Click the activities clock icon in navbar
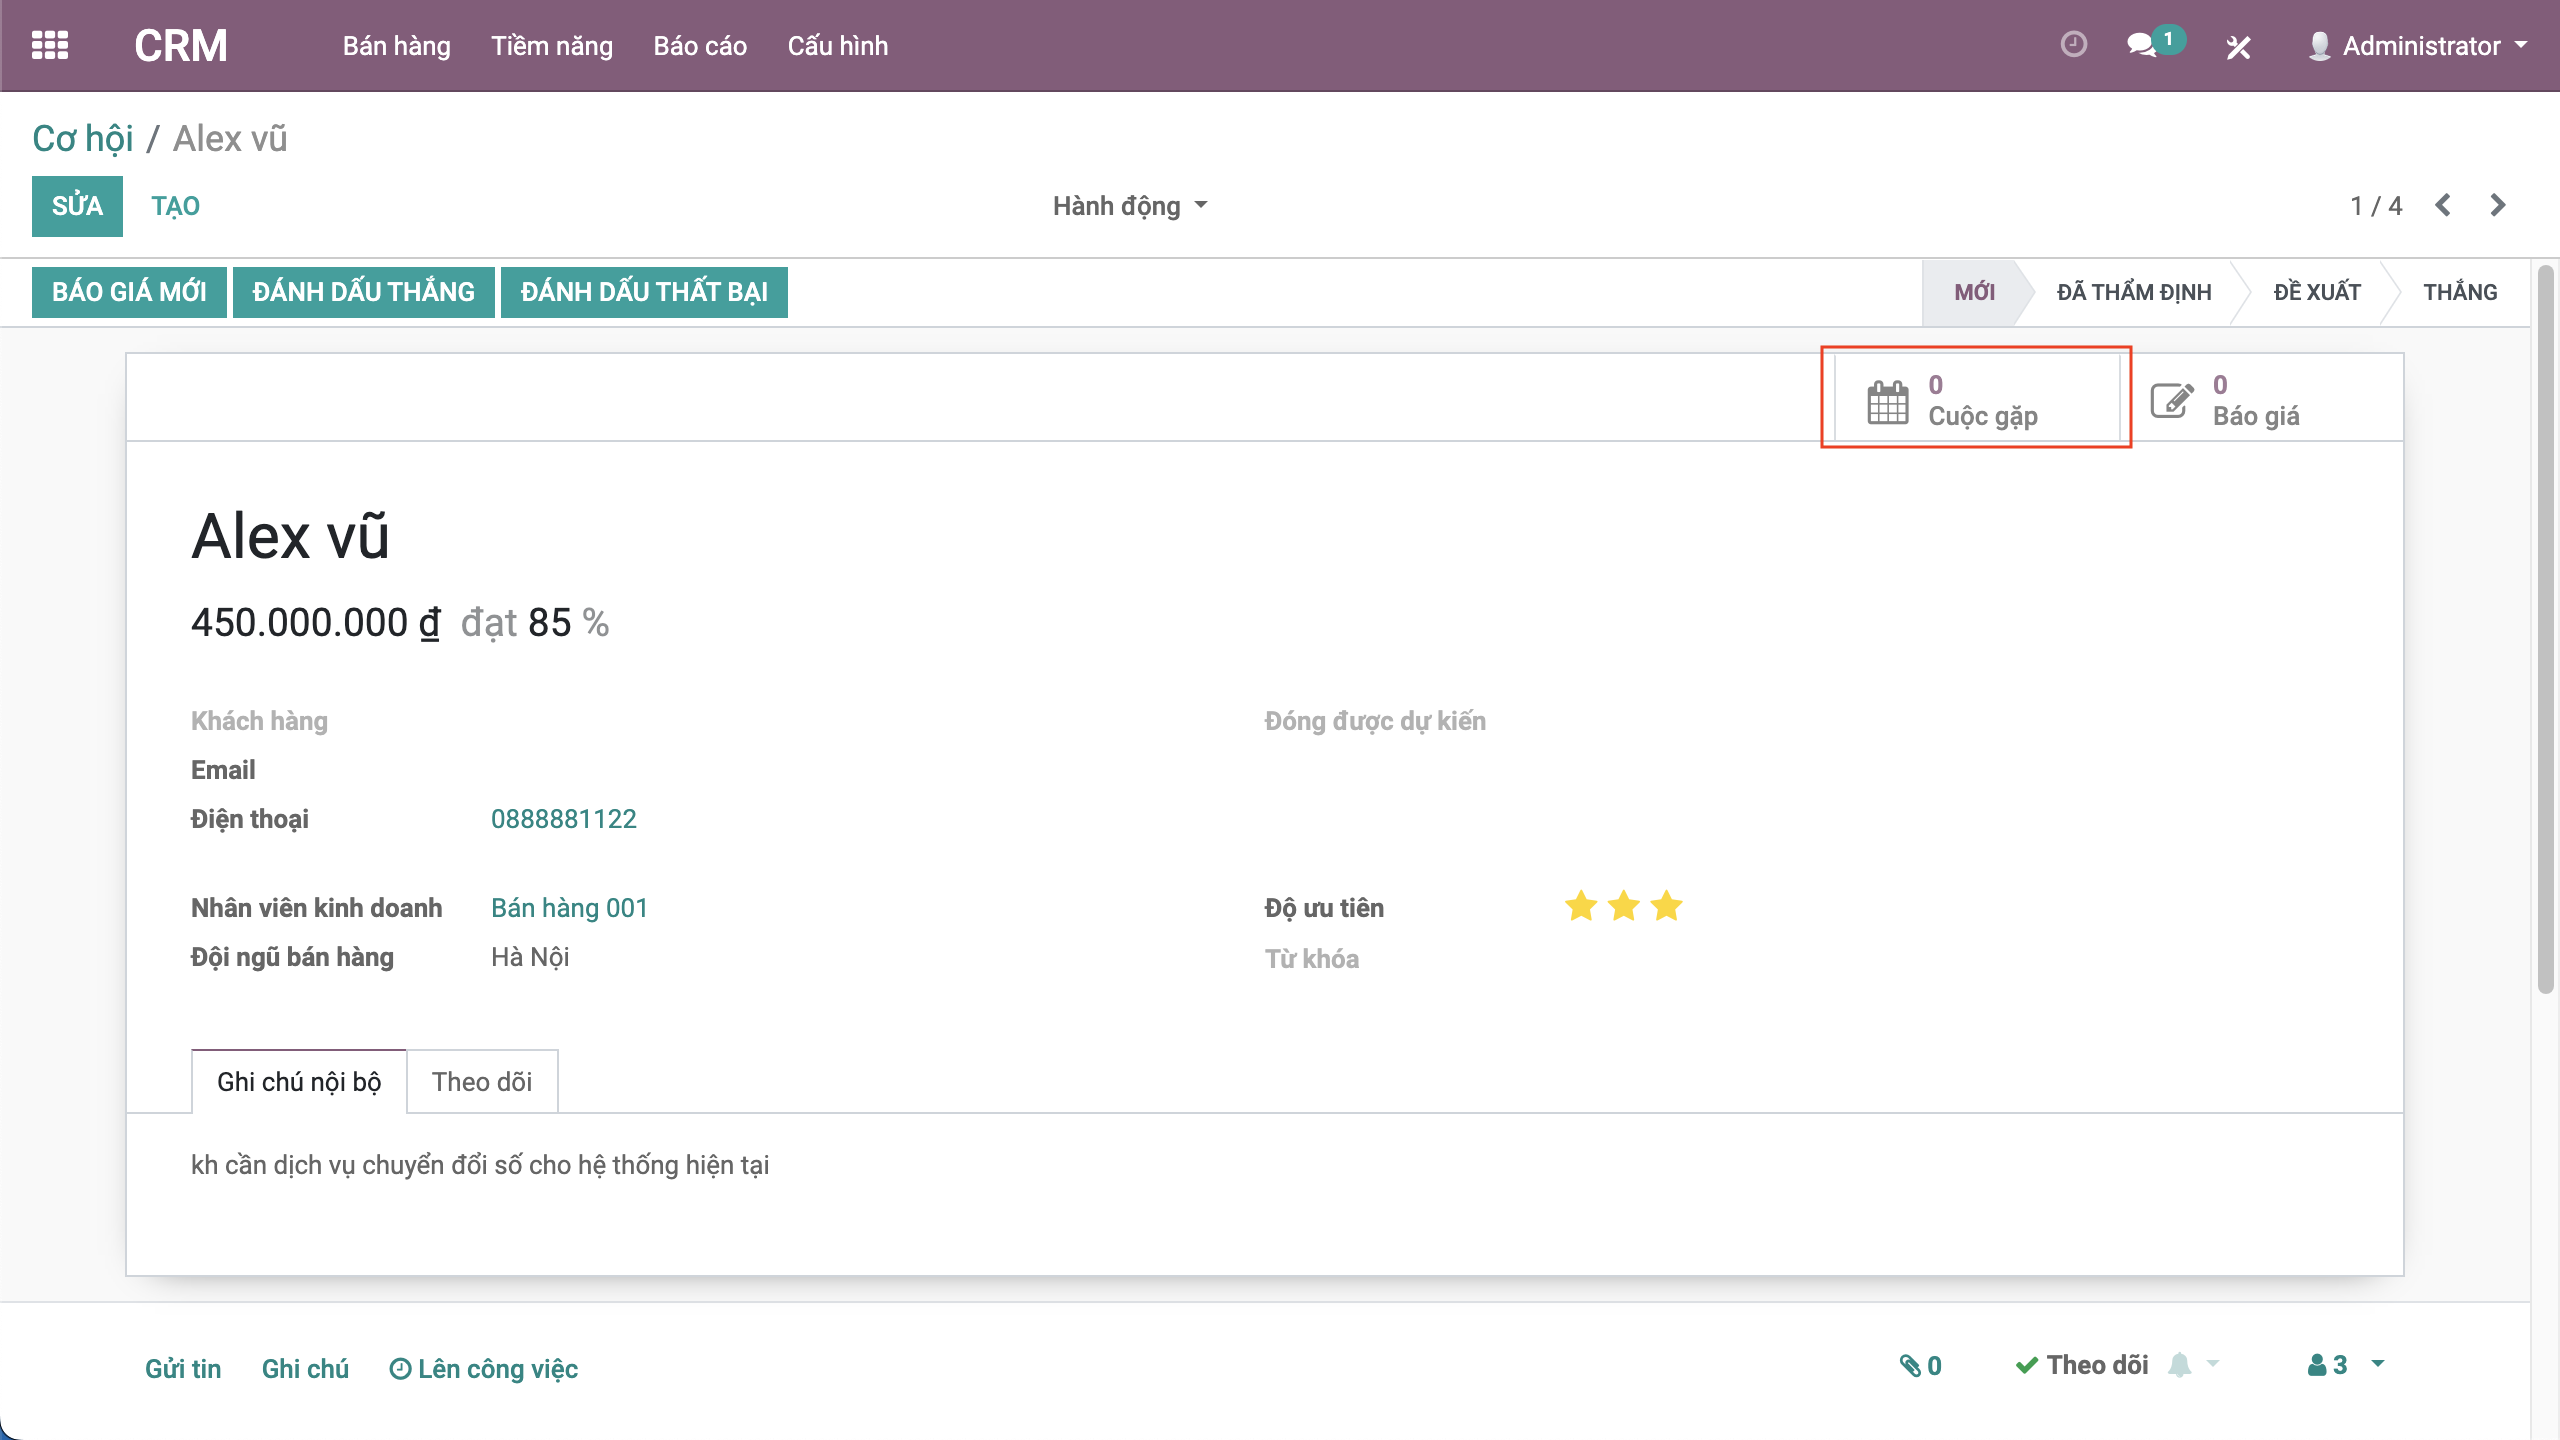 (2073, 45)
